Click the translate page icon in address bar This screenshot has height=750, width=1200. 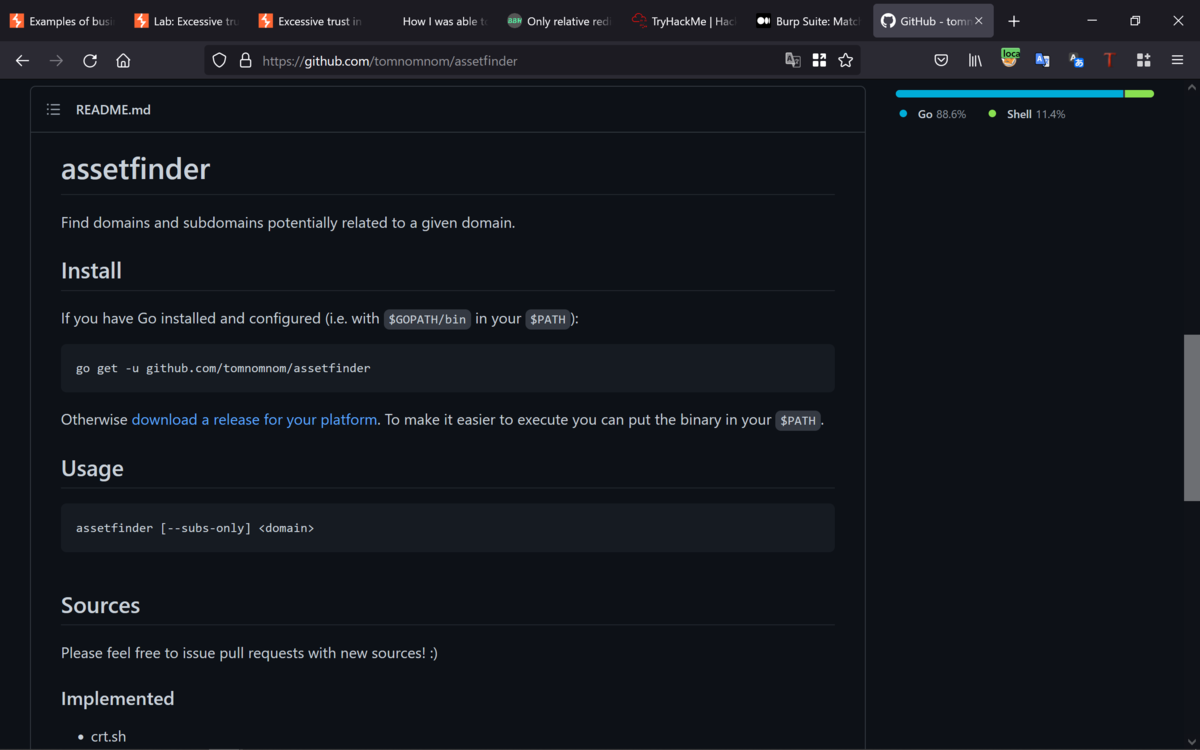coord(793,60)
